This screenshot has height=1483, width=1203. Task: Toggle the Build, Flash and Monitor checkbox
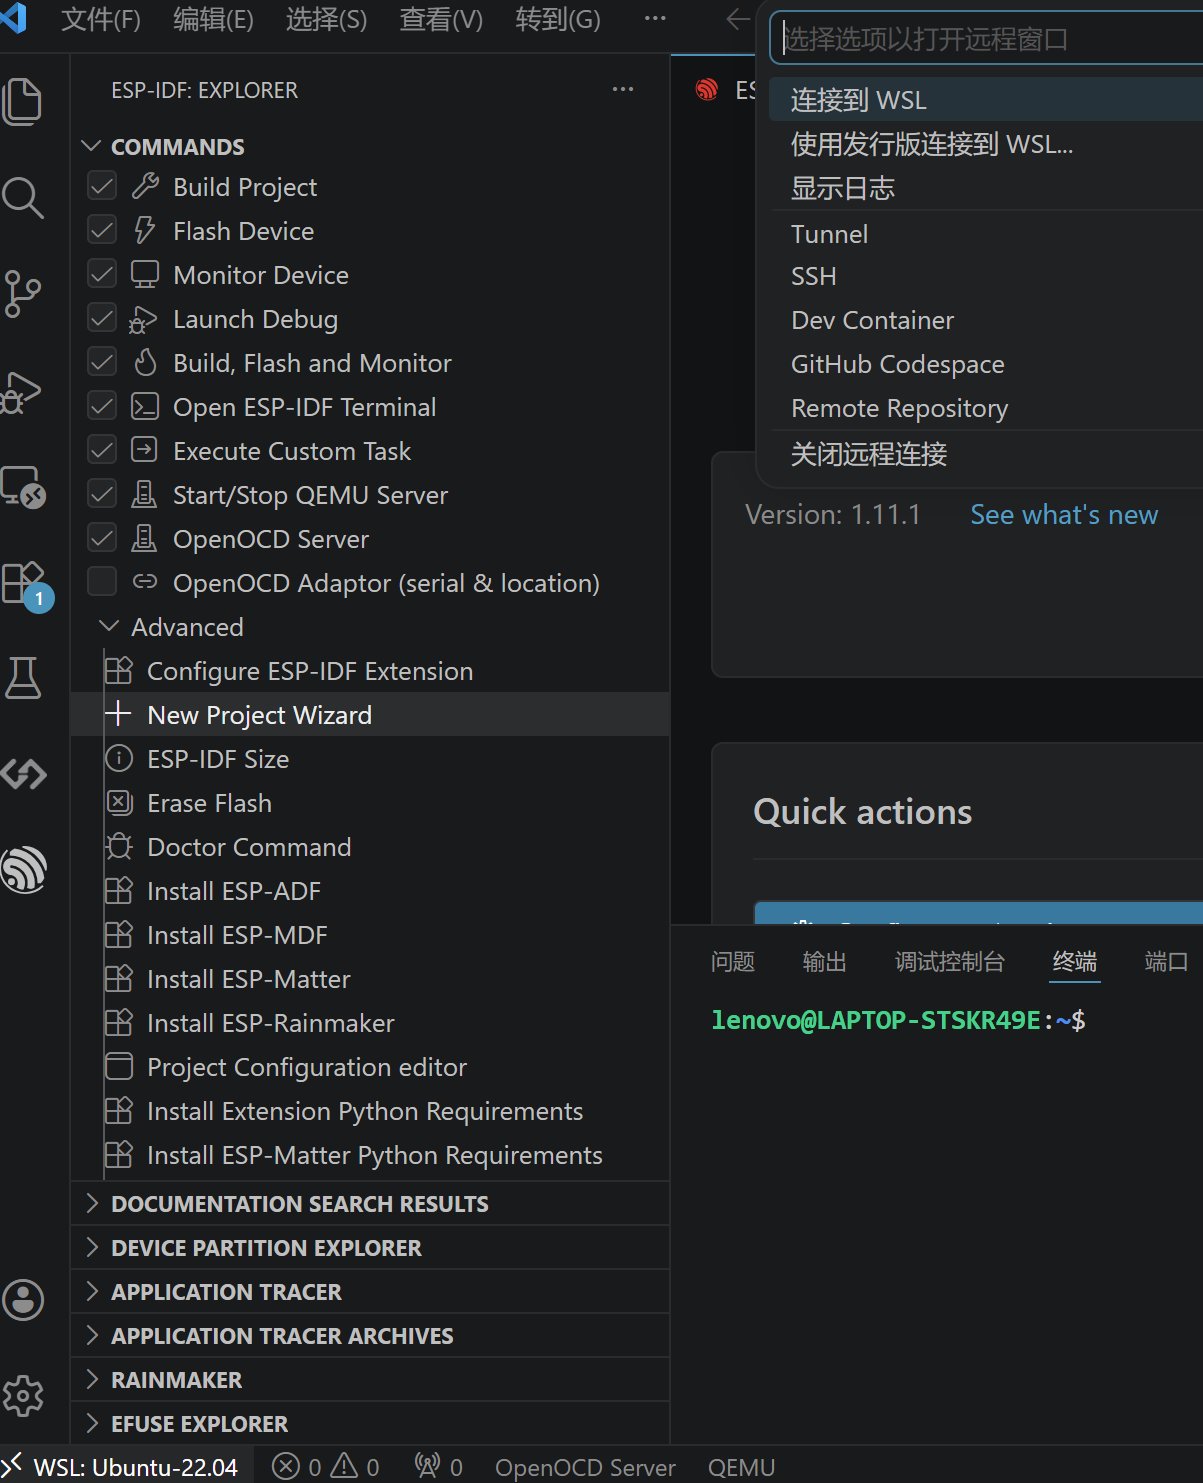coord(102,362)
